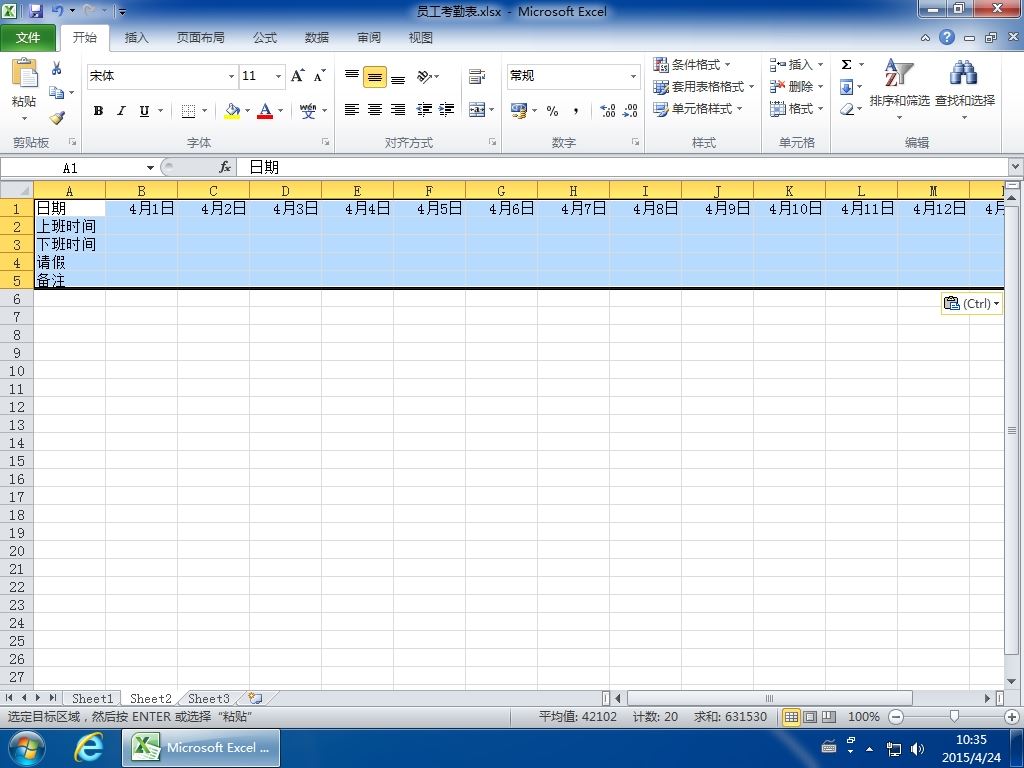Click the Fill down arrow icon
This screenshot has height=768, width=1024.
pos(846,87)
